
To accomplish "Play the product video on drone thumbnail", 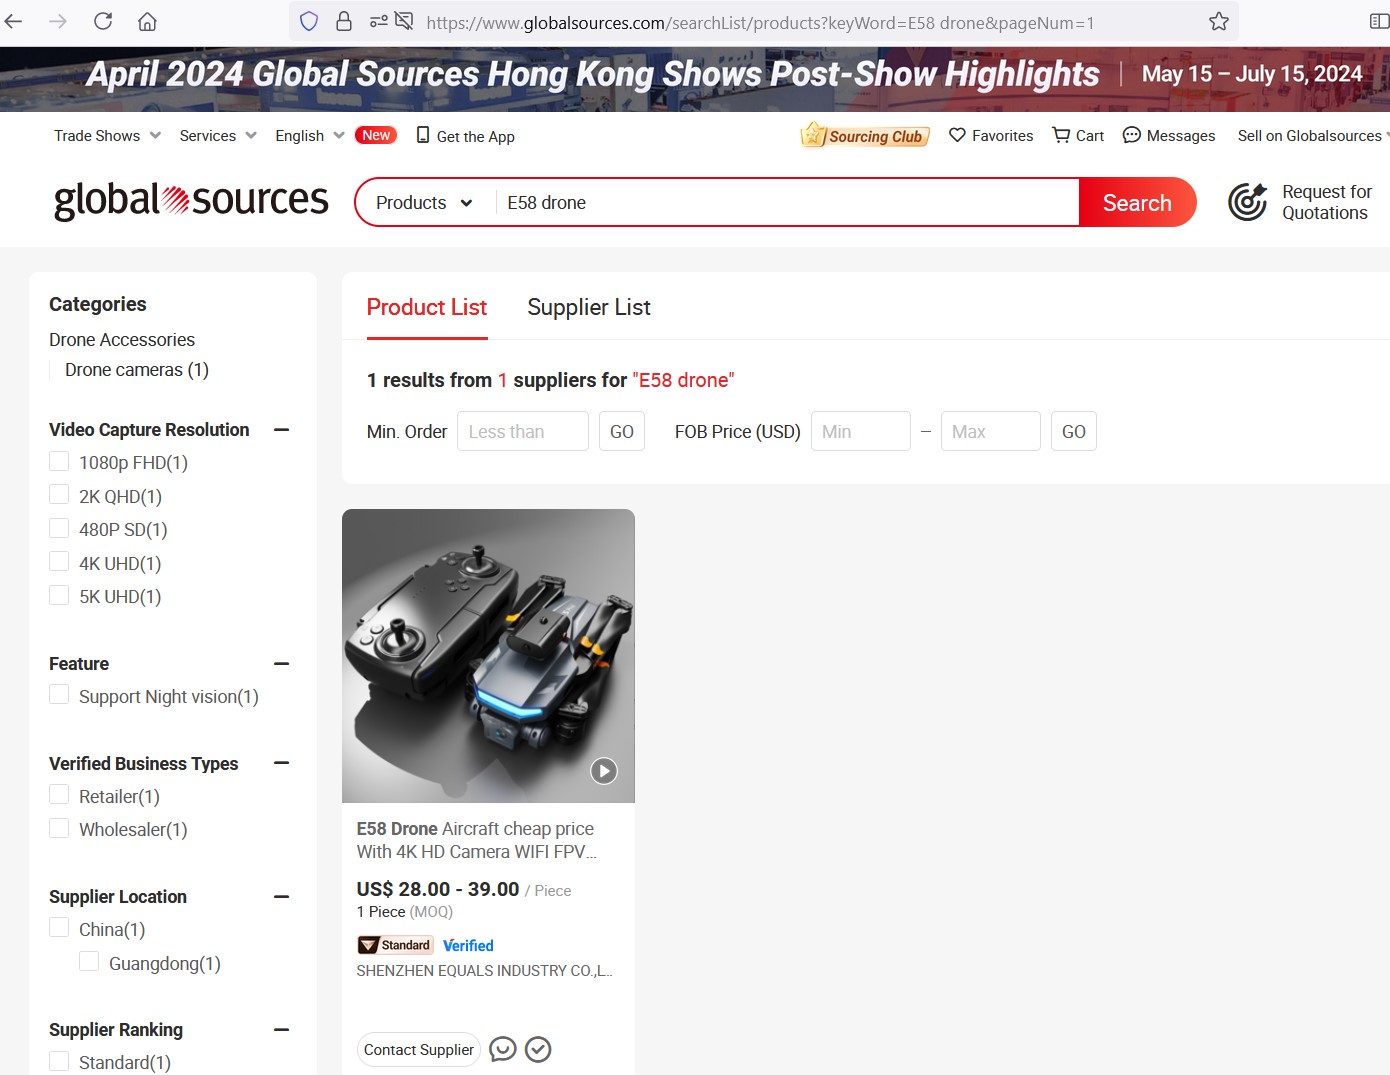I will [x=604, y=771].
